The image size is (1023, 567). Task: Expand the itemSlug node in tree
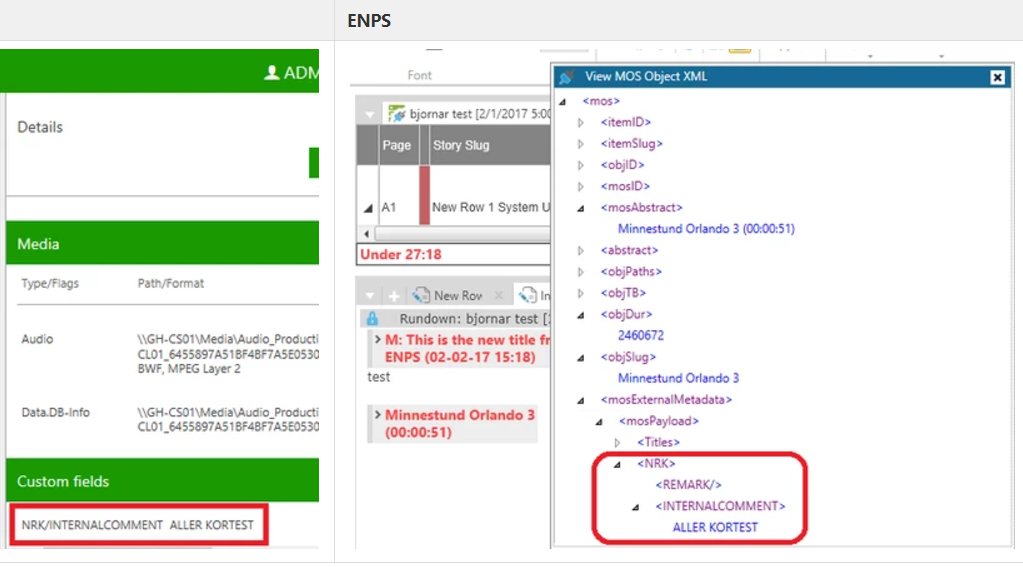point(583,144)
